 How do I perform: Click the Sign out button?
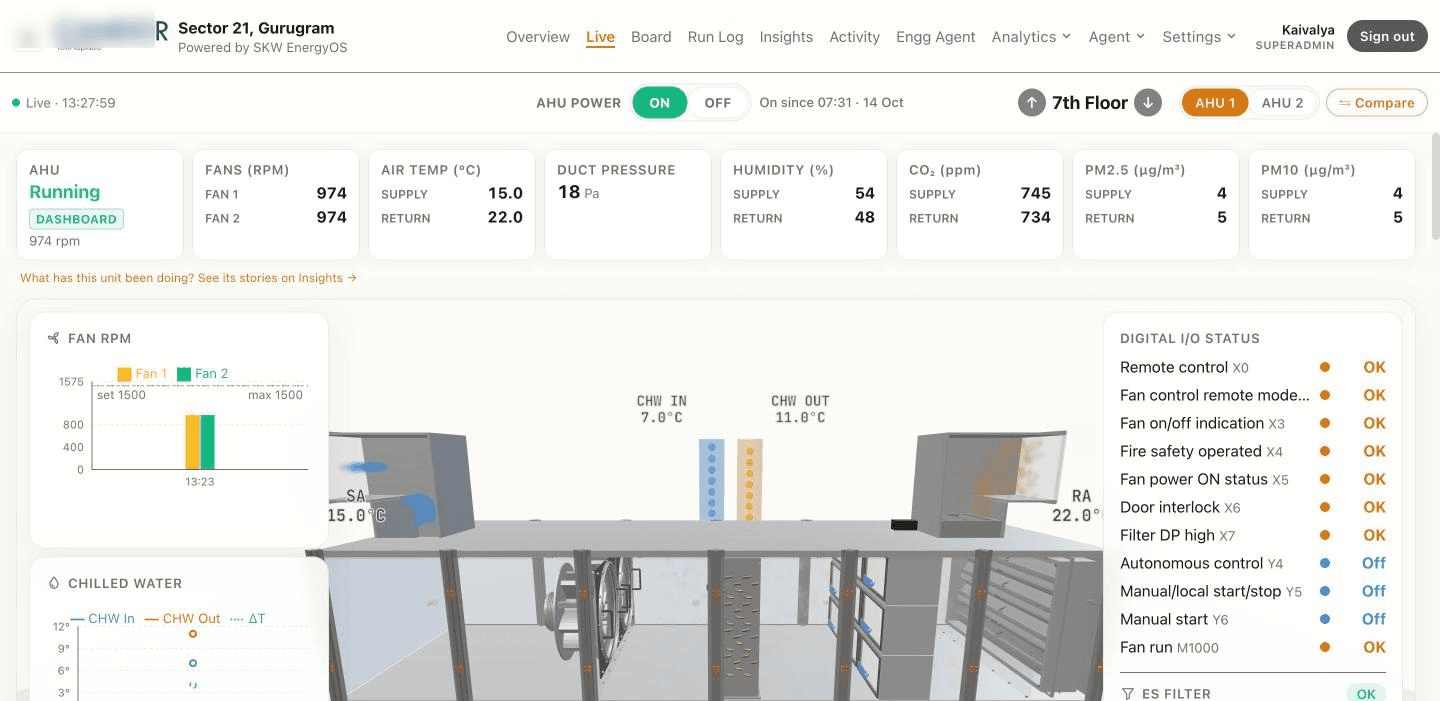click(1387, 36)
